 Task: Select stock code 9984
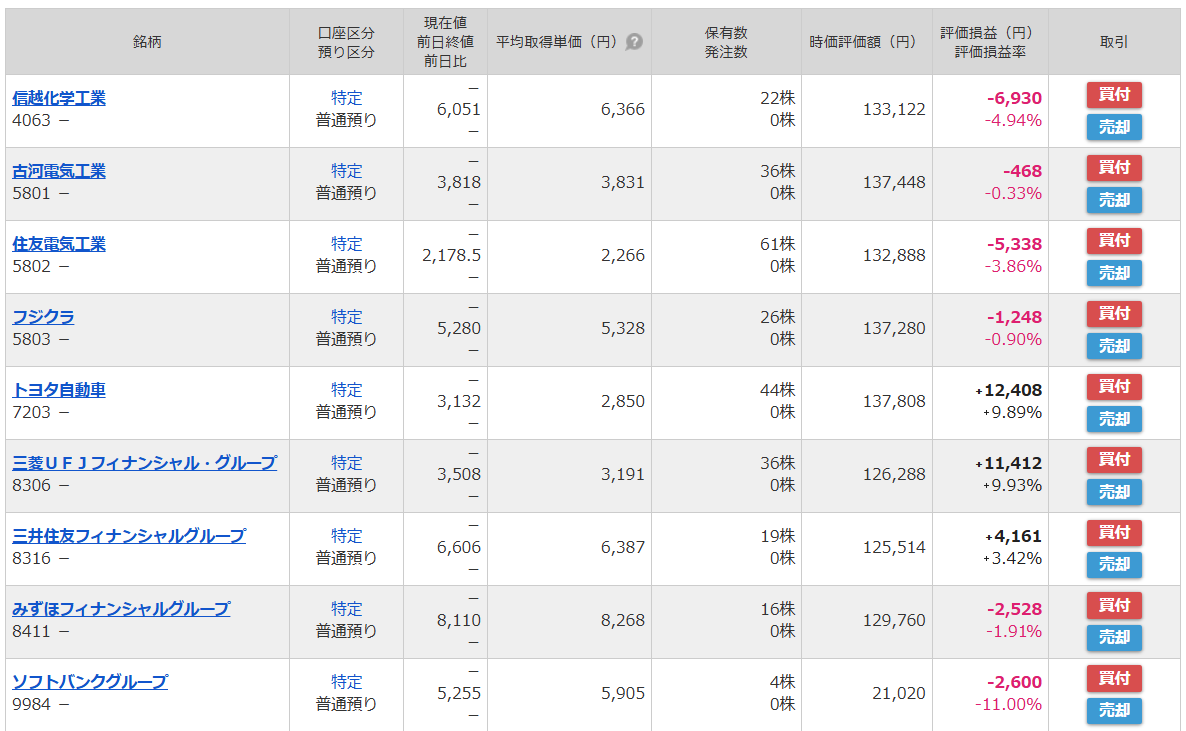[32, 705]
